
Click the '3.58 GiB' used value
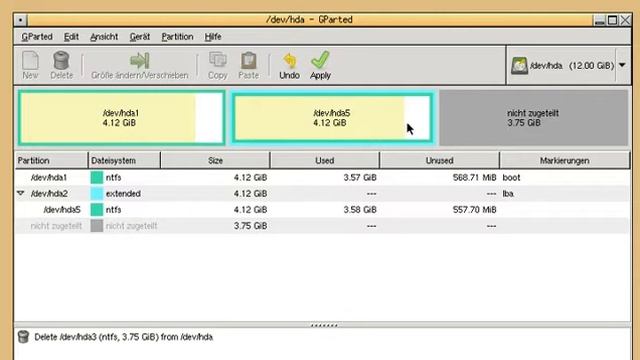tap(360, 210)
